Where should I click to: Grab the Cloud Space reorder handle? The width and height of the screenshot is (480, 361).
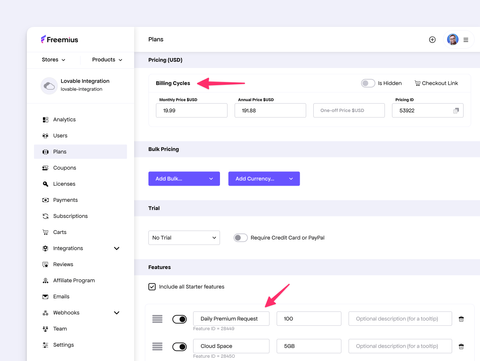[157, 346]
